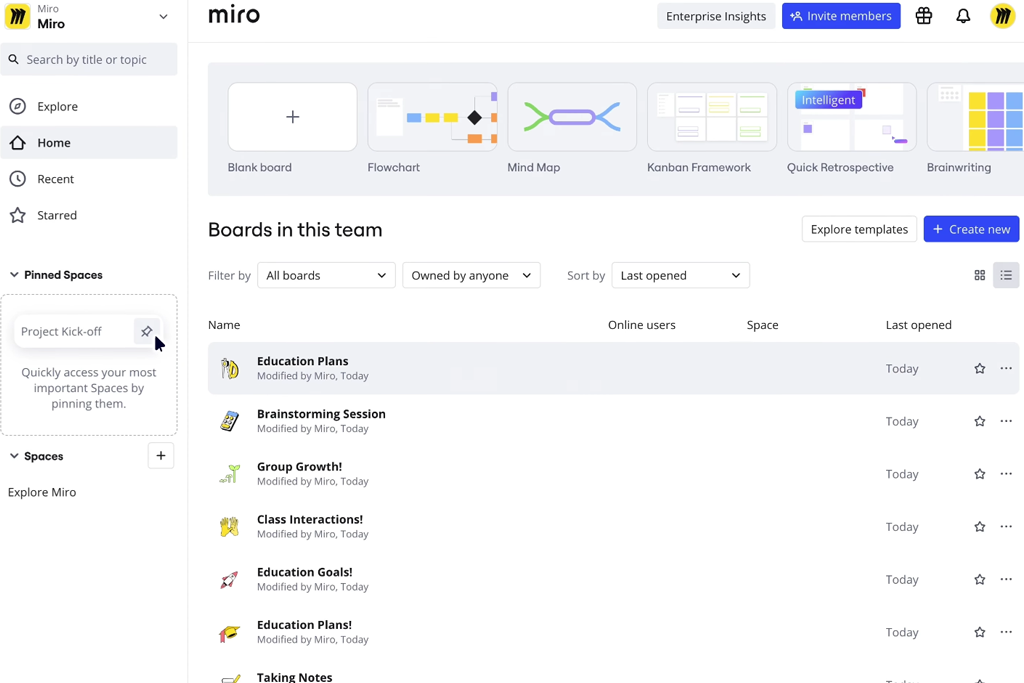
Task: Star the Education Plans board
Action: (x=980, y=369)
